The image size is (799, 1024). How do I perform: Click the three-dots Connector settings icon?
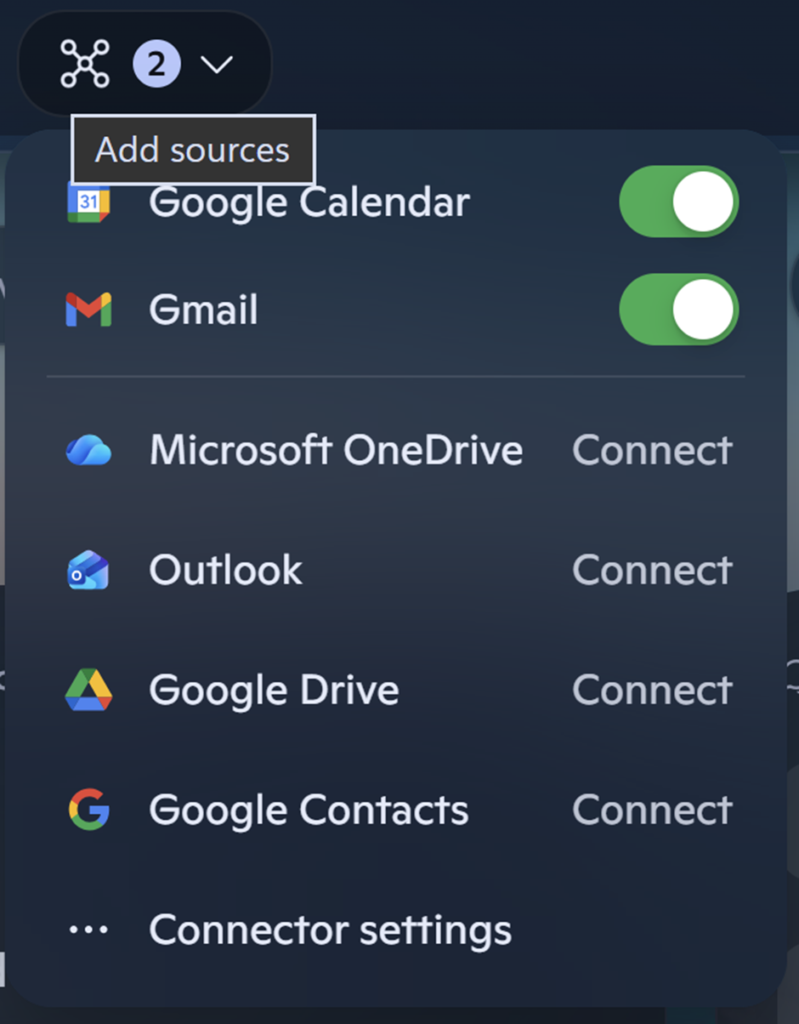[88, 930]
